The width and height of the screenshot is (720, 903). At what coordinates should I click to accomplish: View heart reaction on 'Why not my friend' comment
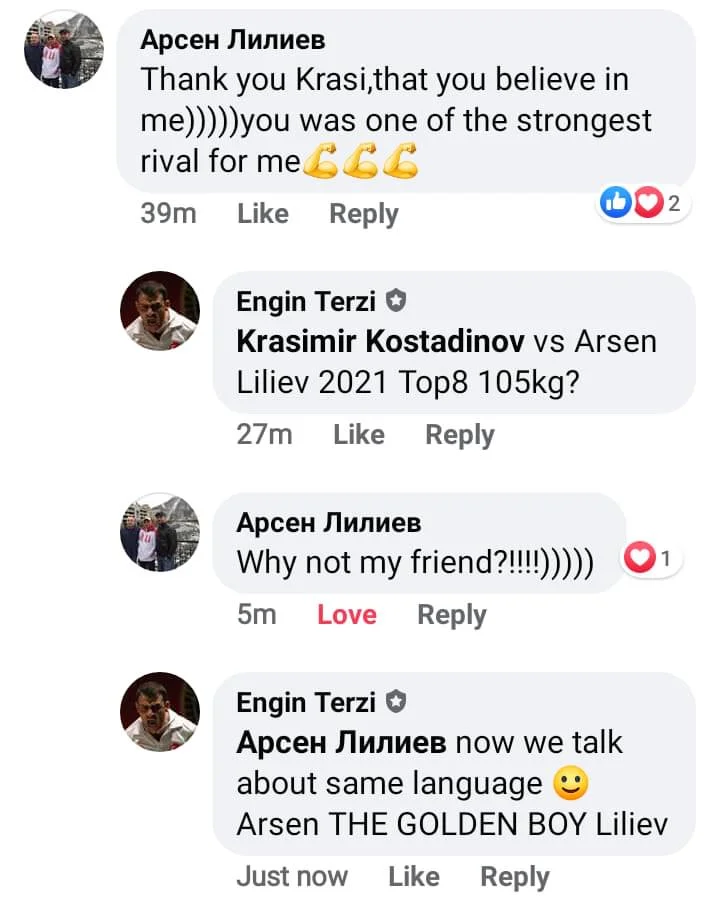pos(652,560)
